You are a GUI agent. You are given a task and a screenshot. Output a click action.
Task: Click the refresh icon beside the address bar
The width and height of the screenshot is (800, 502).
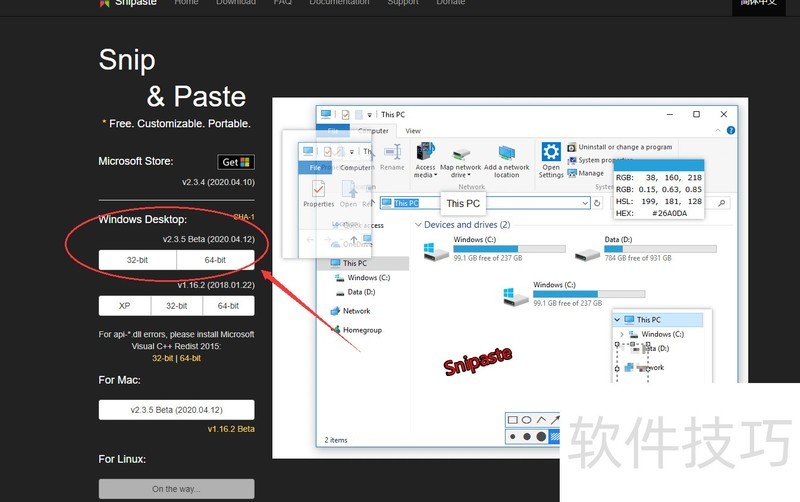point(597,203)
